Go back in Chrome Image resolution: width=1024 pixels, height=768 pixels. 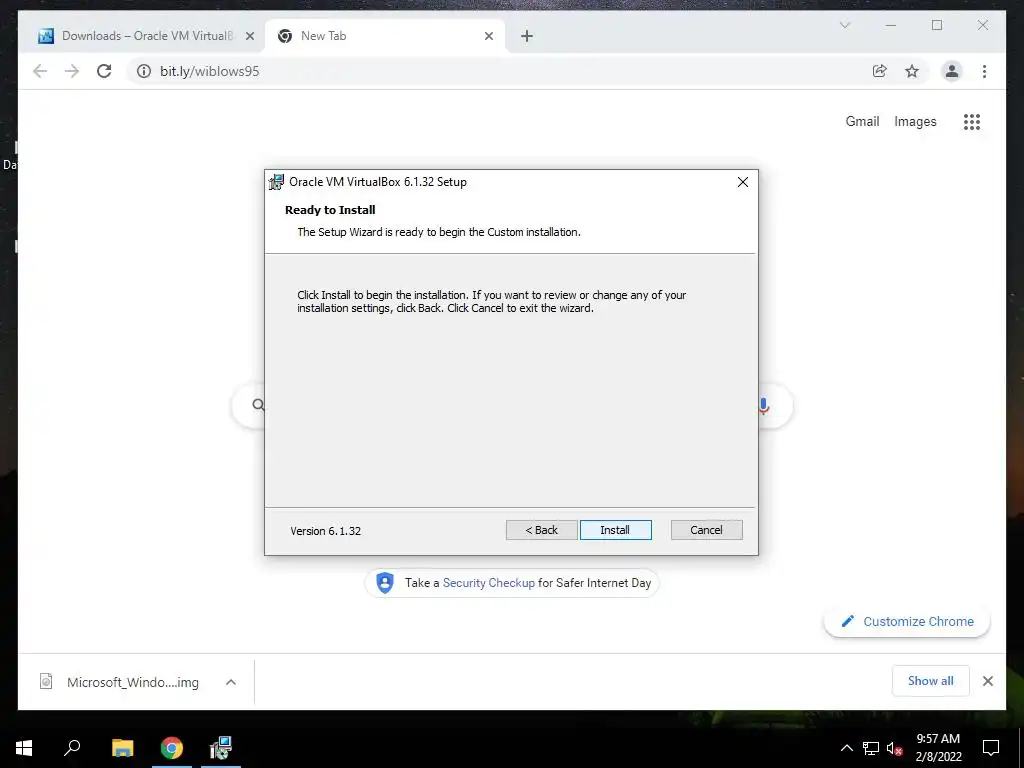[x=40, y=71]
